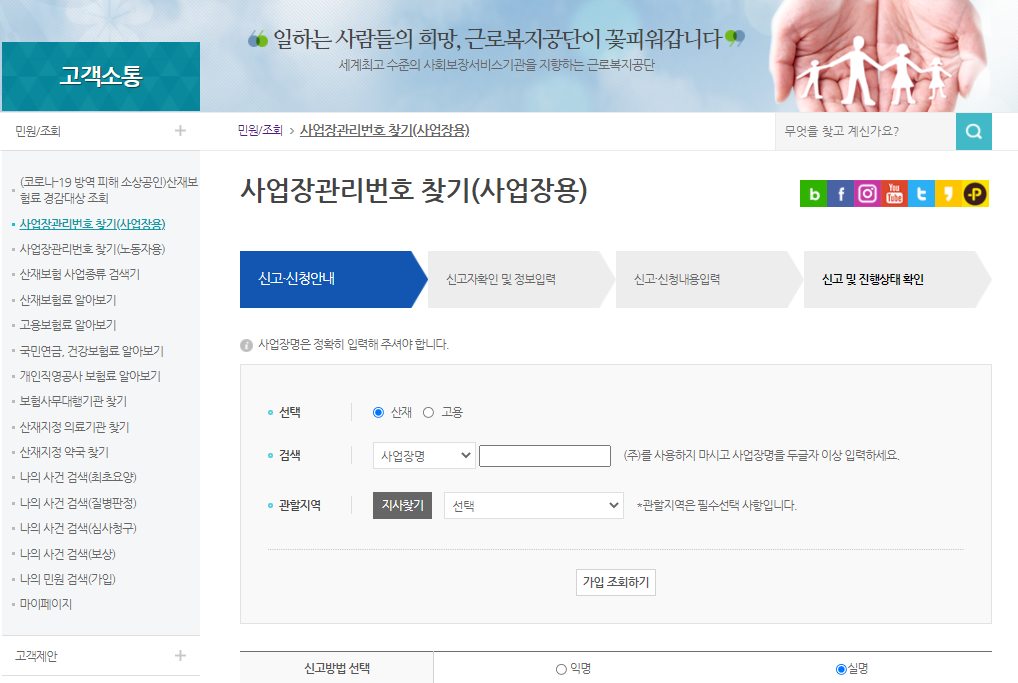The height and width of the screenshot is (683, 1018).
Task: Click the Twitter icon
Action: pyautogui.click(x=922, y=193)
